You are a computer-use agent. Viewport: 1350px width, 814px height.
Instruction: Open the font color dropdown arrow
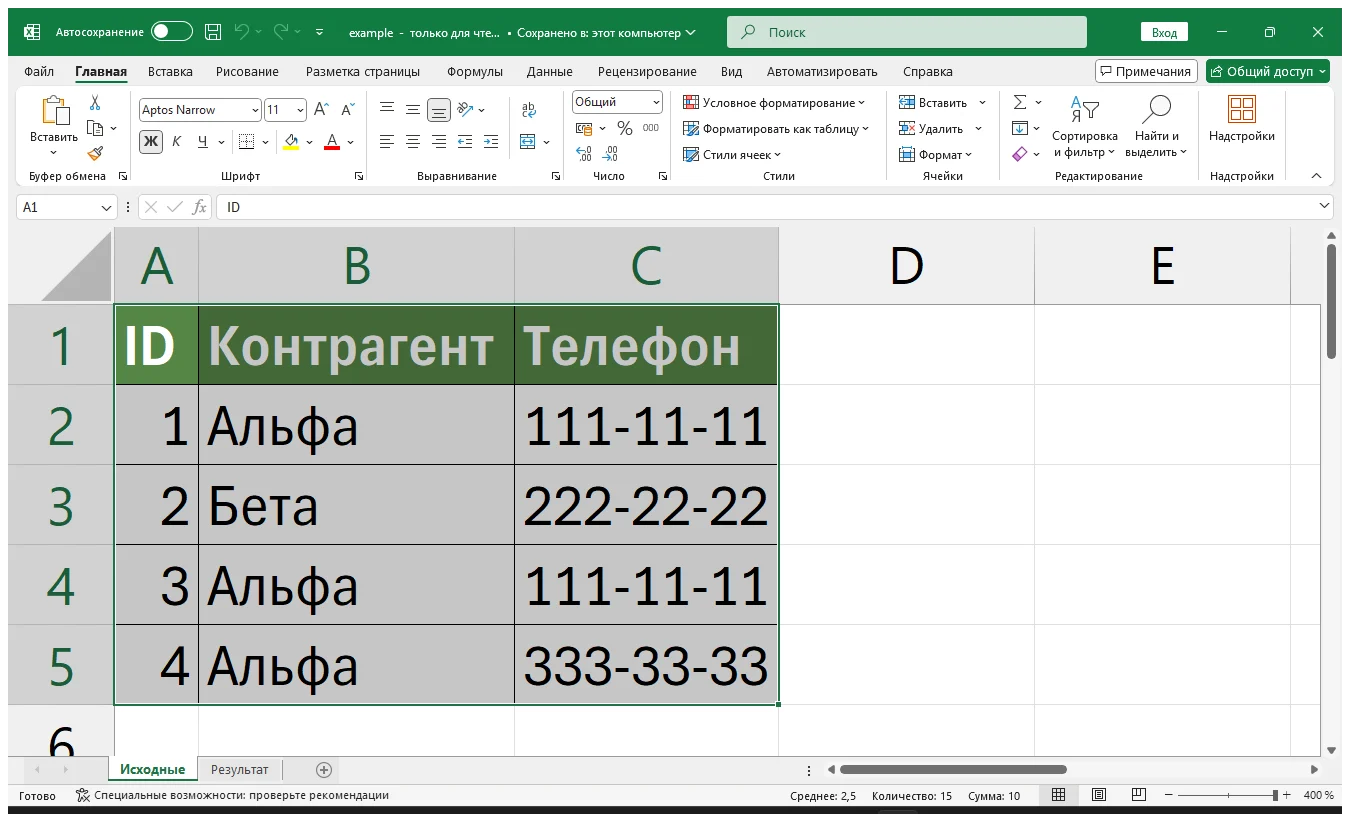coord(351,142)
